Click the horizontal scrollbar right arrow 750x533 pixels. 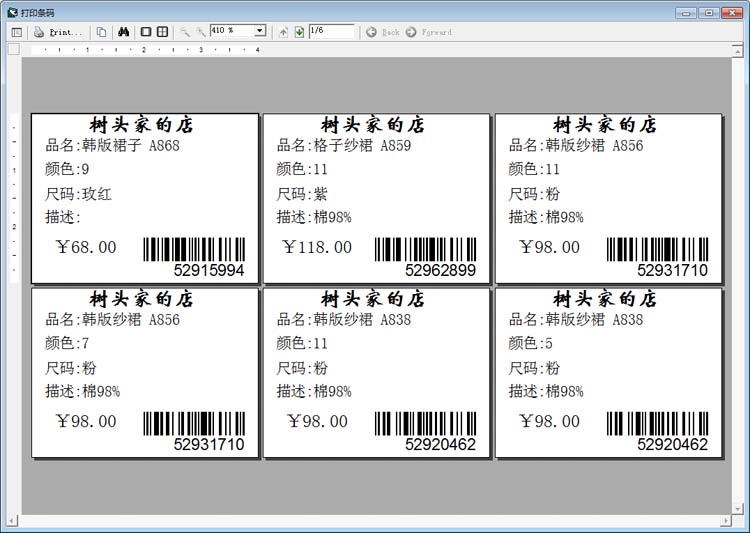coord(727,520)
